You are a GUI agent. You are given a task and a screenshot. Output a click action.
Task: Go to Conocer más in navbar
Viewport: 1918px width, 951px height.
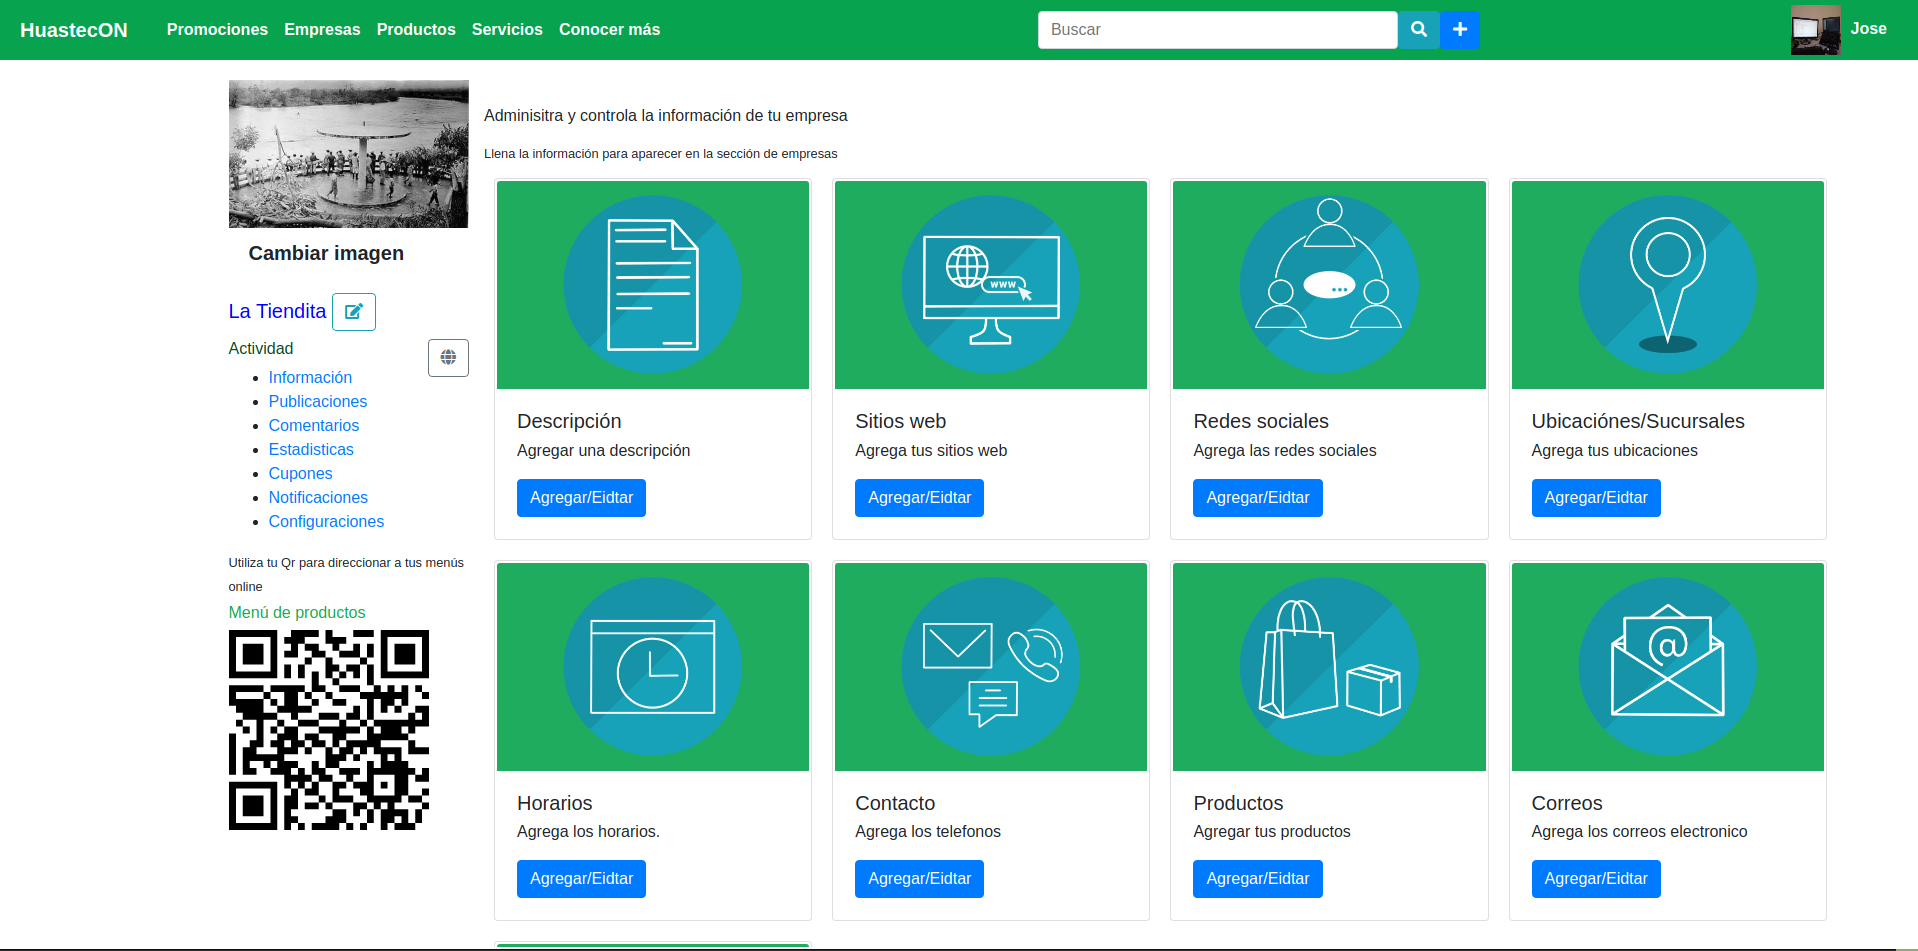tap(609, 30)
